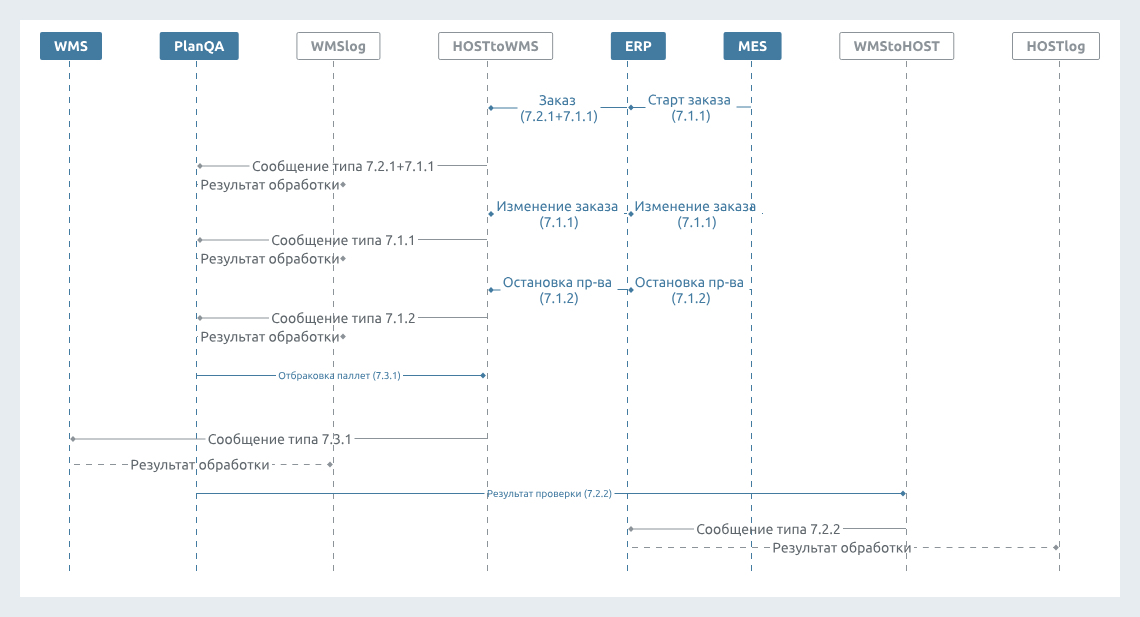Select the PlanQA participant header
The width and height of the screenshot is (1140, 617).
(199, 46)
